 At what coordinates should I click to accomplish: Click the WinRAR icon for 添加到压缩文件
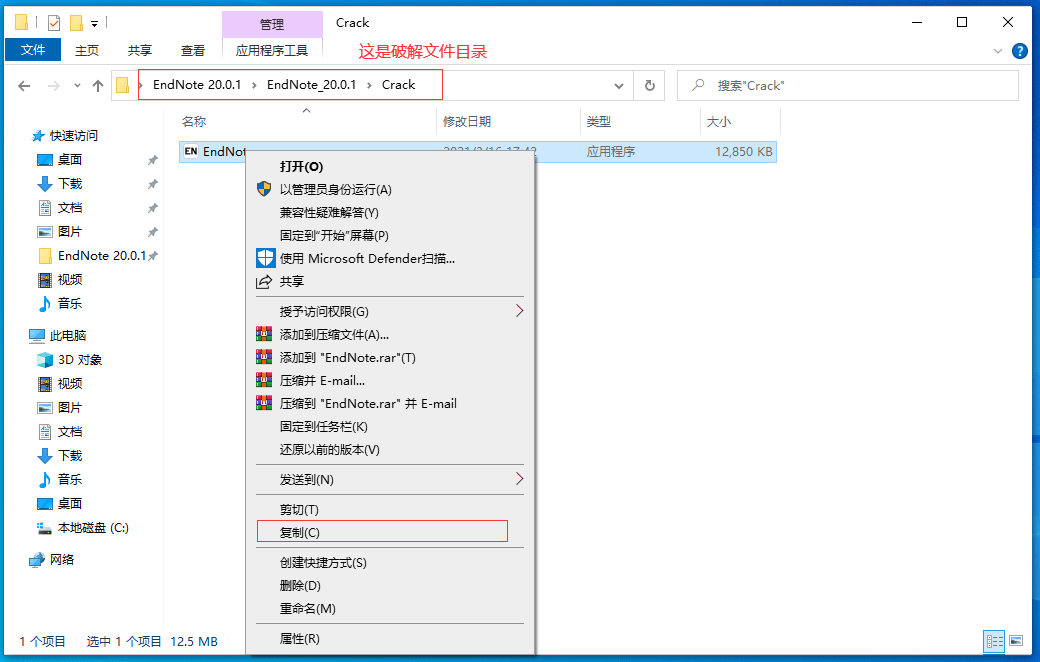(x=264, y=334)
